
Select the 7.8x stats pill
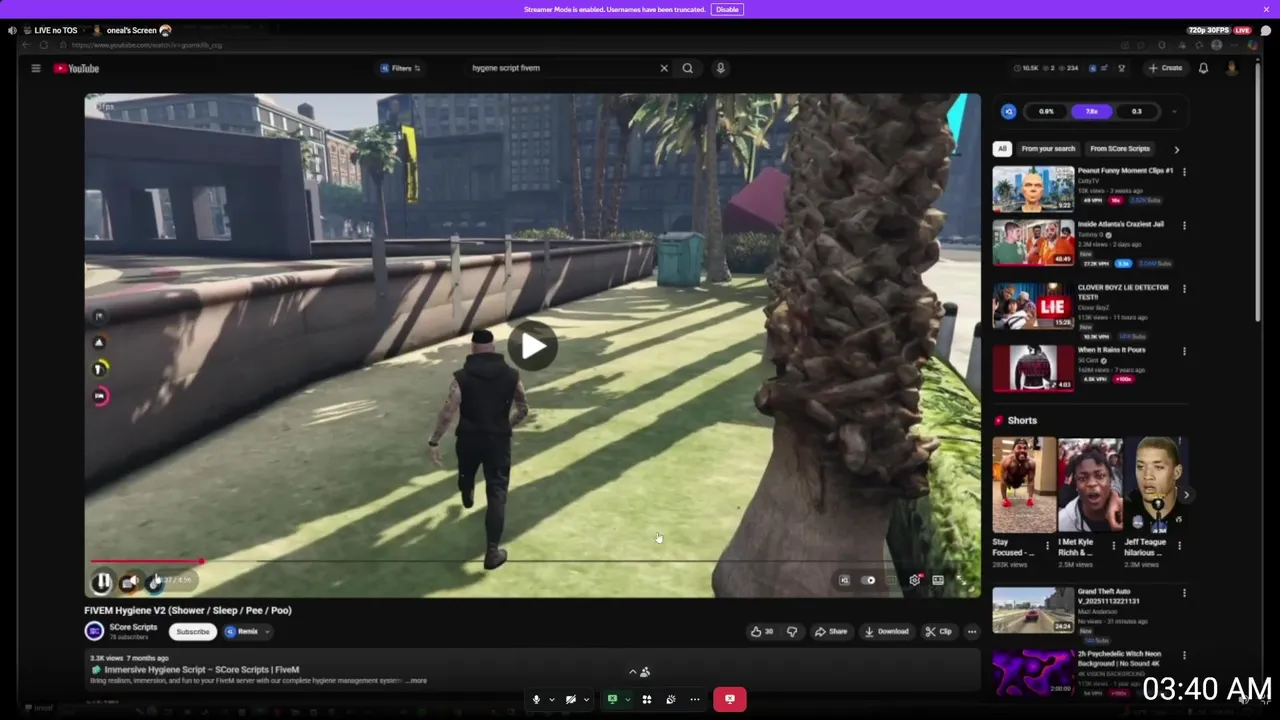1091,111
